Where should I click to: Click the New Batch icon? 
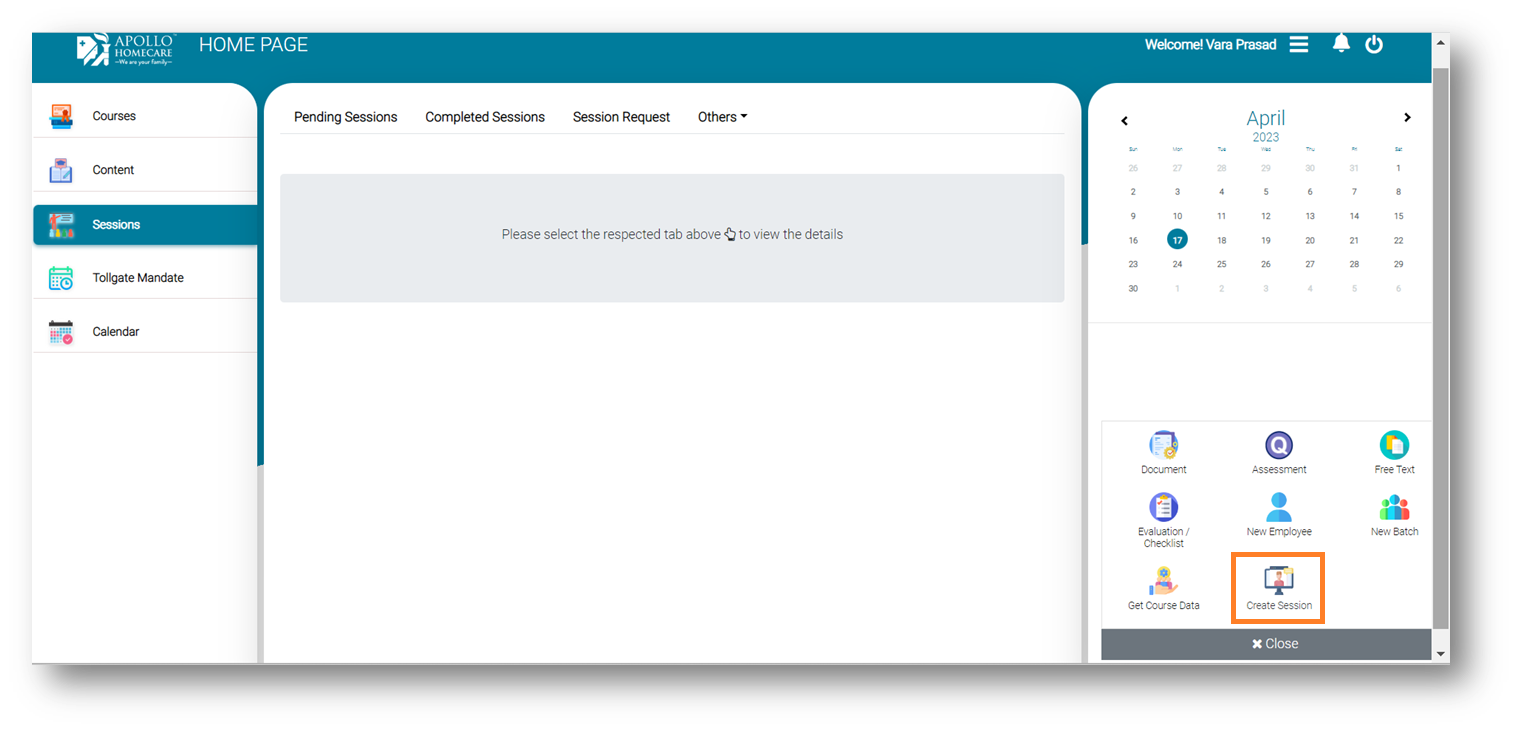pos(1393,507)
